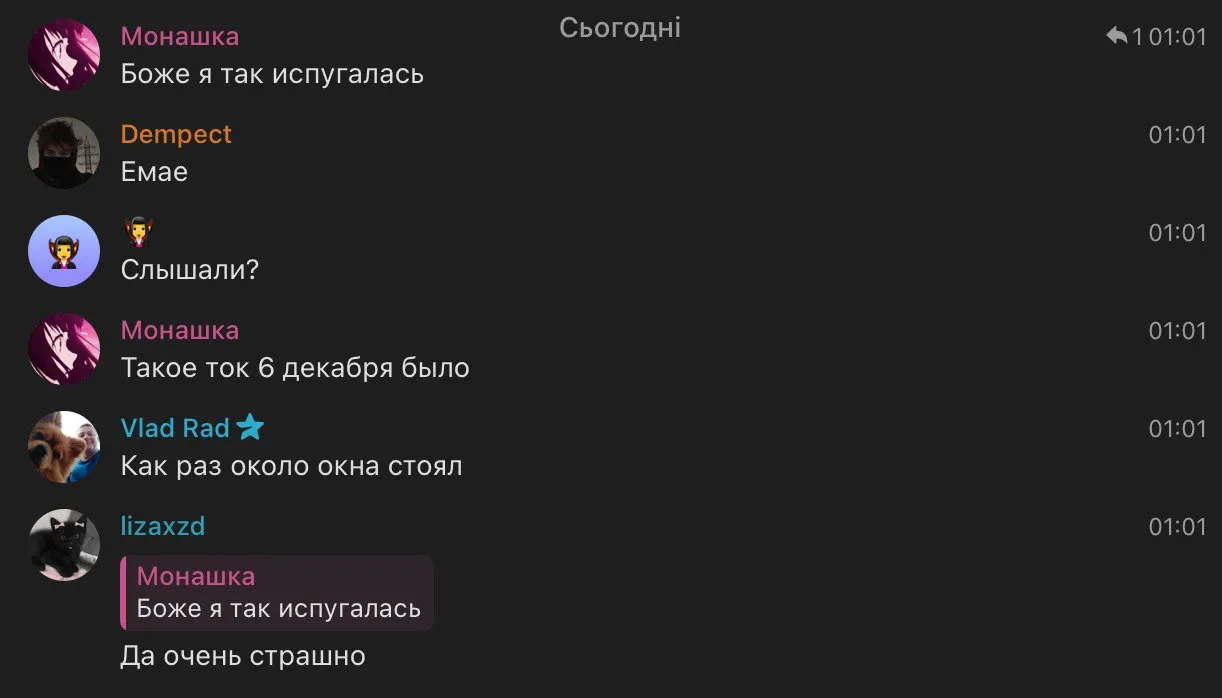The image size is (1222, 698).
Task: Click the lizaxzd username
Action: 163,526
